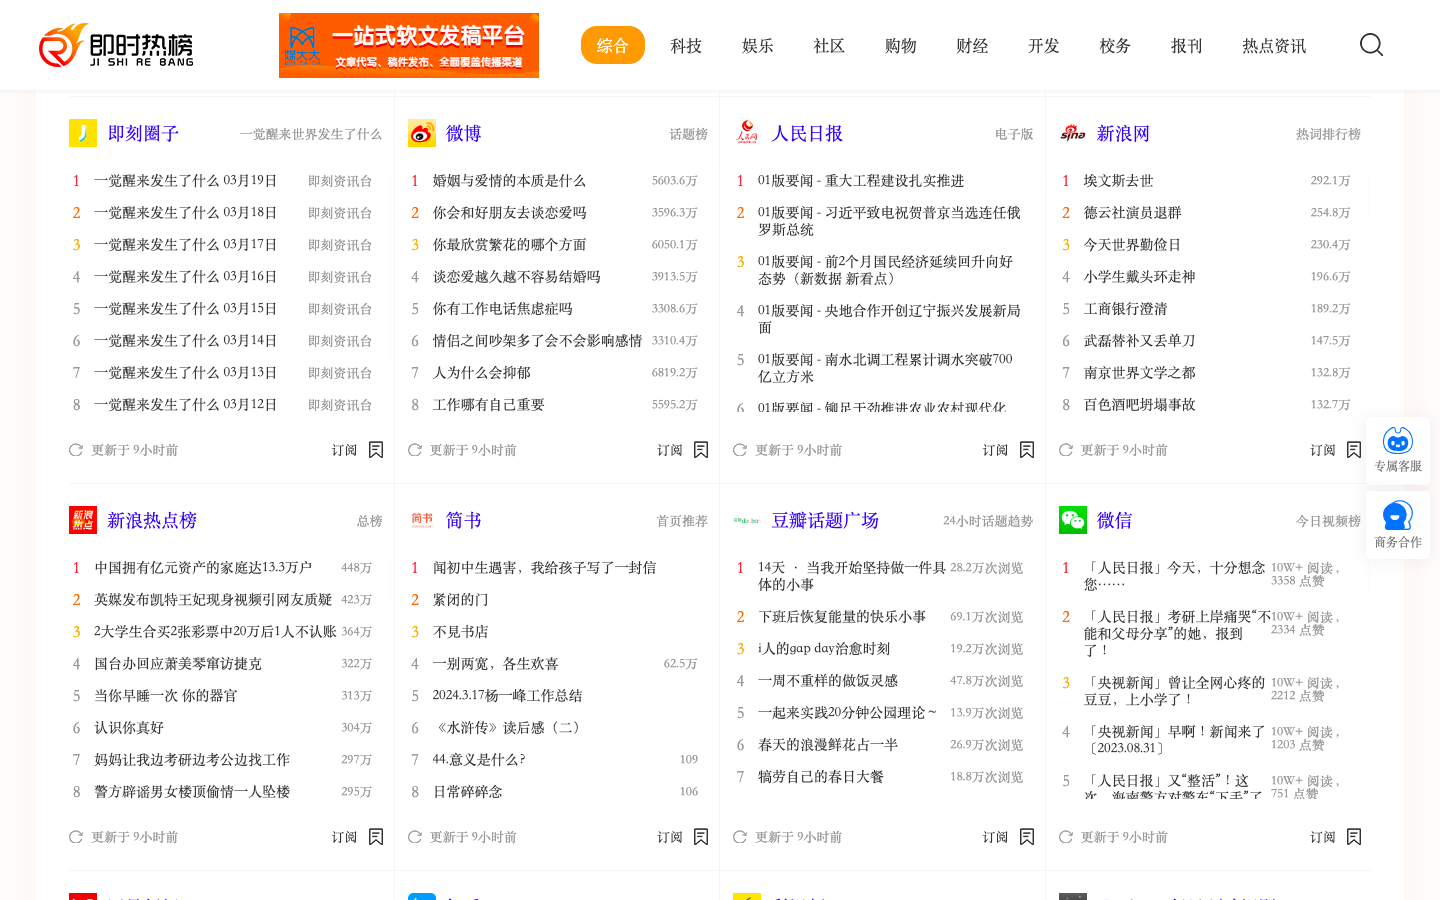Click the 新浪网 sina logo icon
This screenshot has width=1440, height=900.
[x=1073, y=133]
